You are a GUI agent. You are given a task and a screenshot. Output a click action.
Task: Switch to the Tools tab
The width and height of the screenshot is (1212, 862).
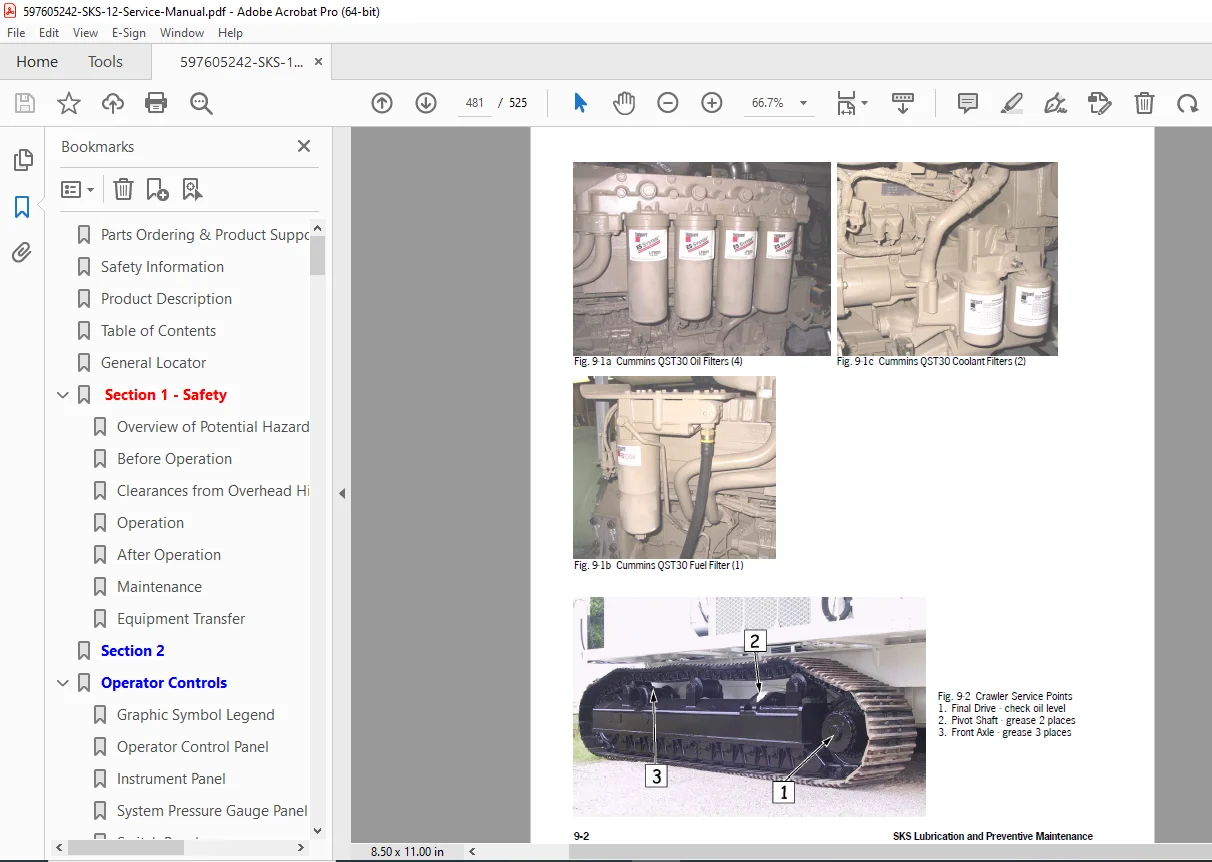coord(105,61)
